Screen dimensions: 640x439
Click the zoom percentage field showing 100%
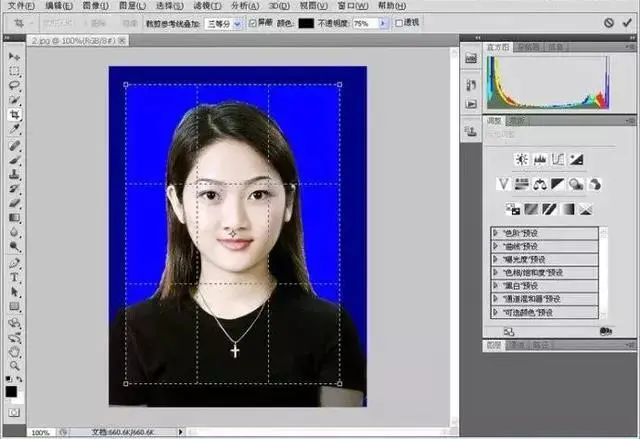click(x=40, y=432)
